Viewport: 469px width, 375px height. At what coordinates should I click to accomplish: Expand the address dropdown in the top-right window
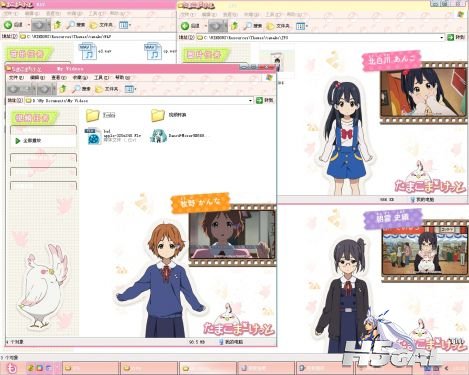pyautogui.click(x=442, y=37)
